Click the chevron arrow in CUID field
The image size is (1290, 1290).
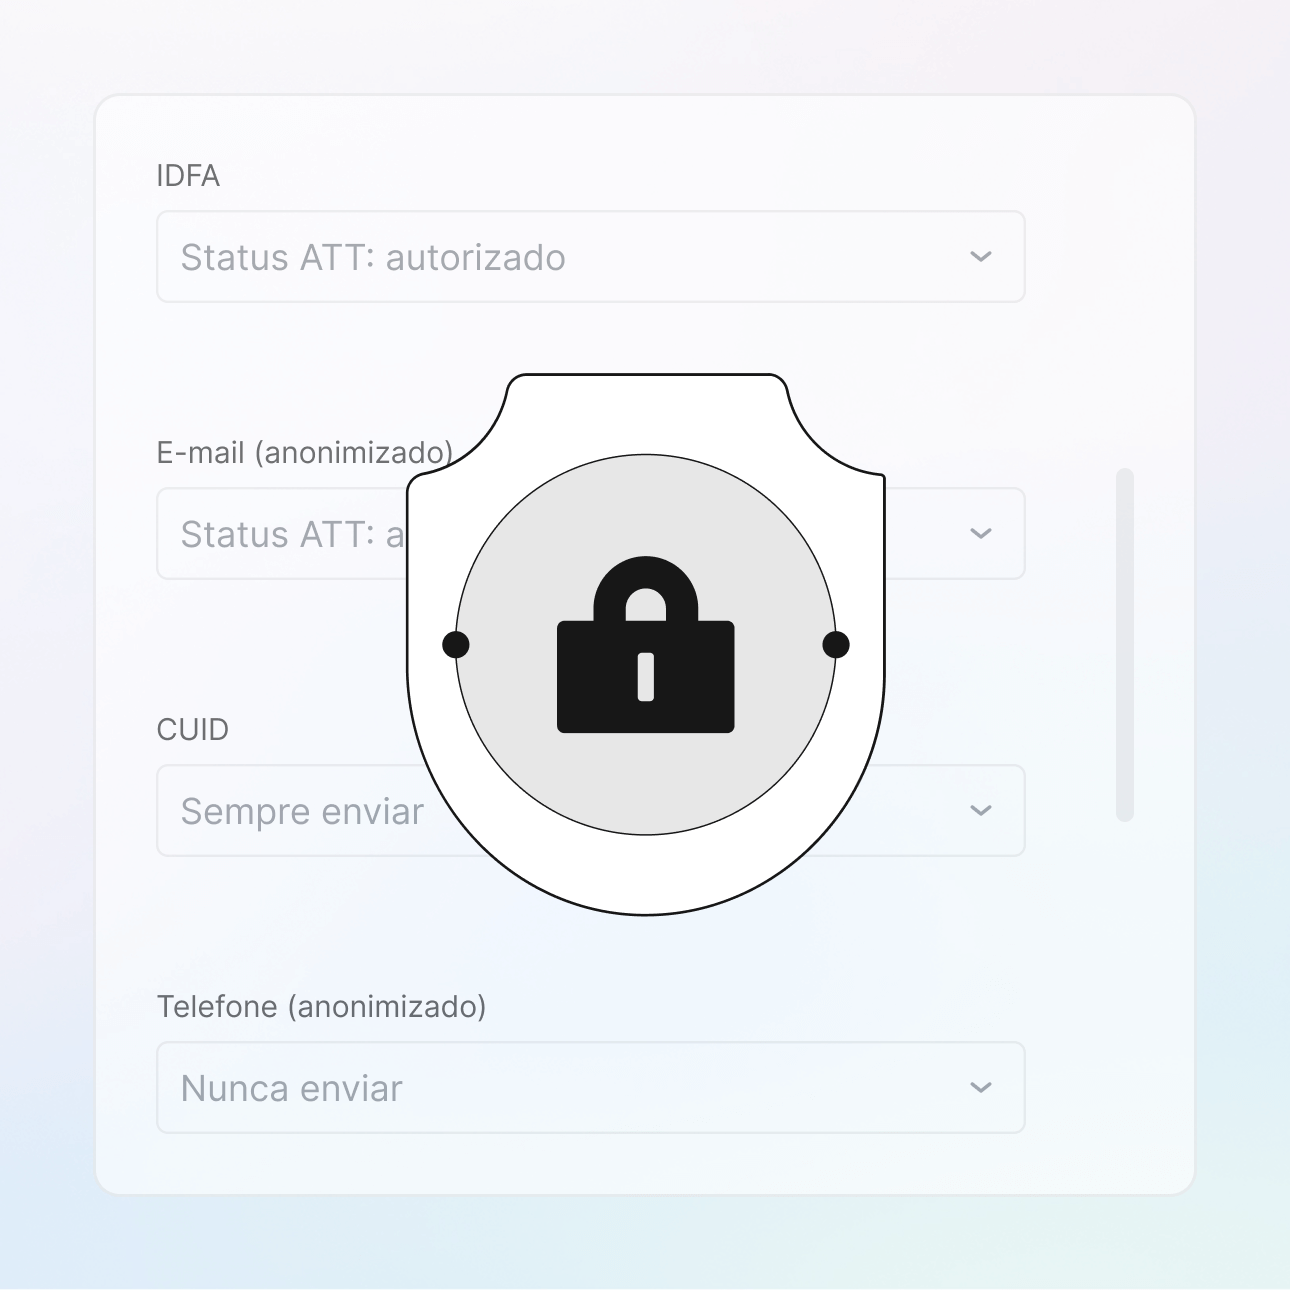981,810
